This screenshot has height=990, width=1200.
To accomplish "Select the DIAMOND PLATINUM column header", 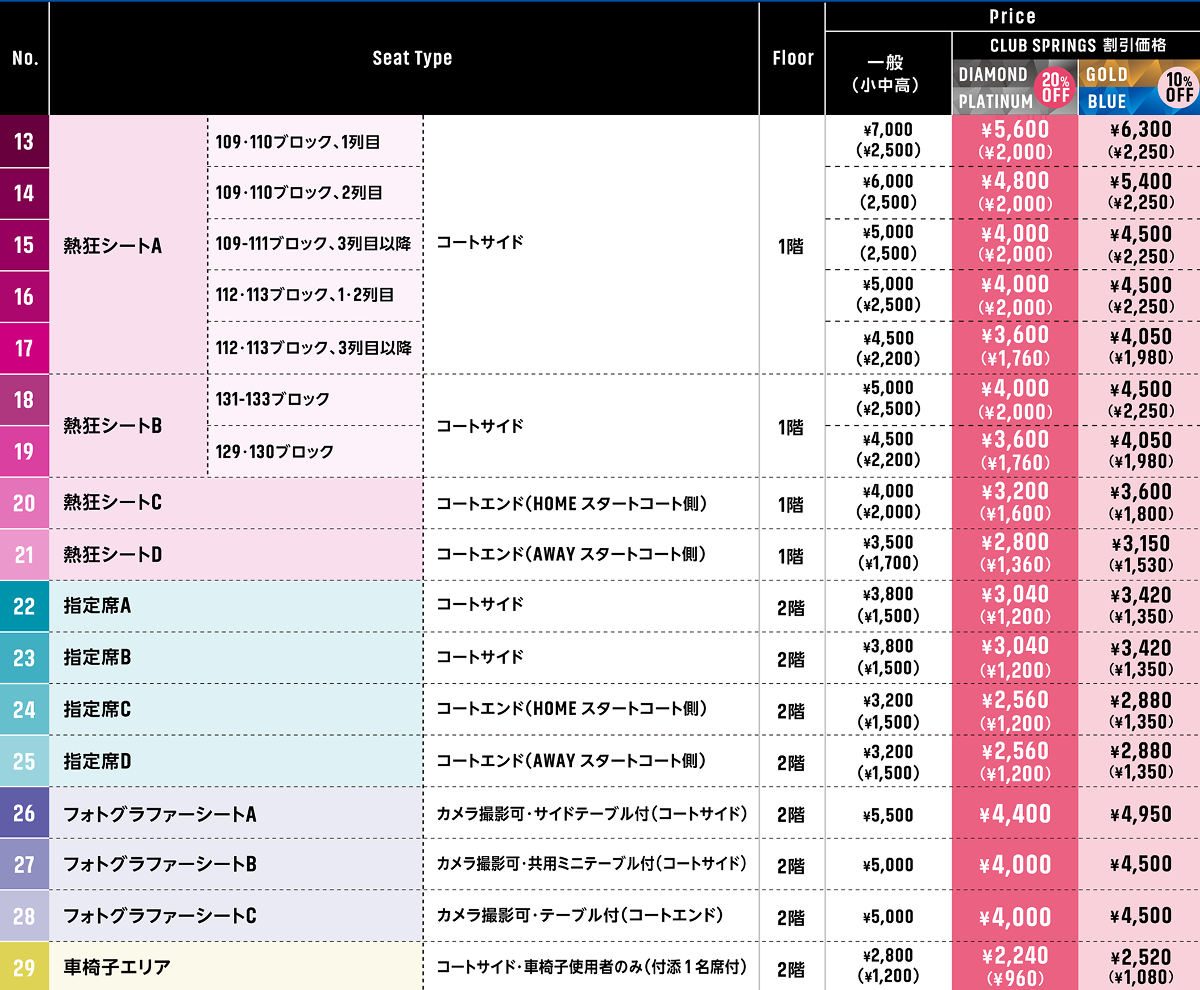I will coord(1015,87).
